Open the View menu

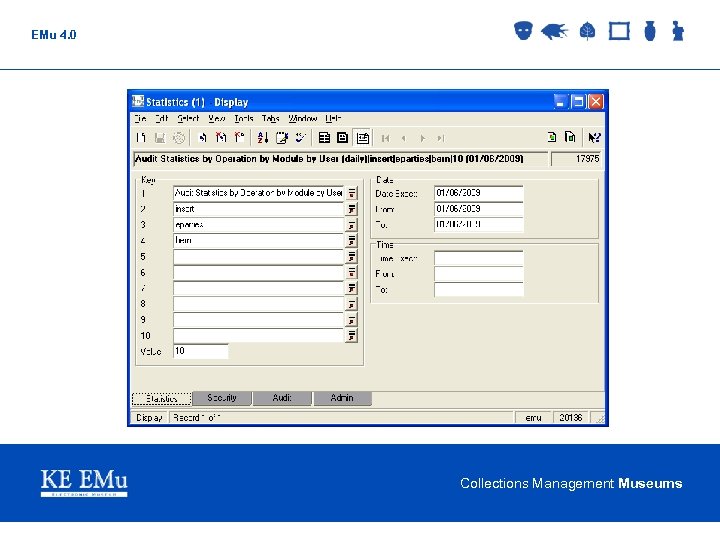(x=216, y=118)
